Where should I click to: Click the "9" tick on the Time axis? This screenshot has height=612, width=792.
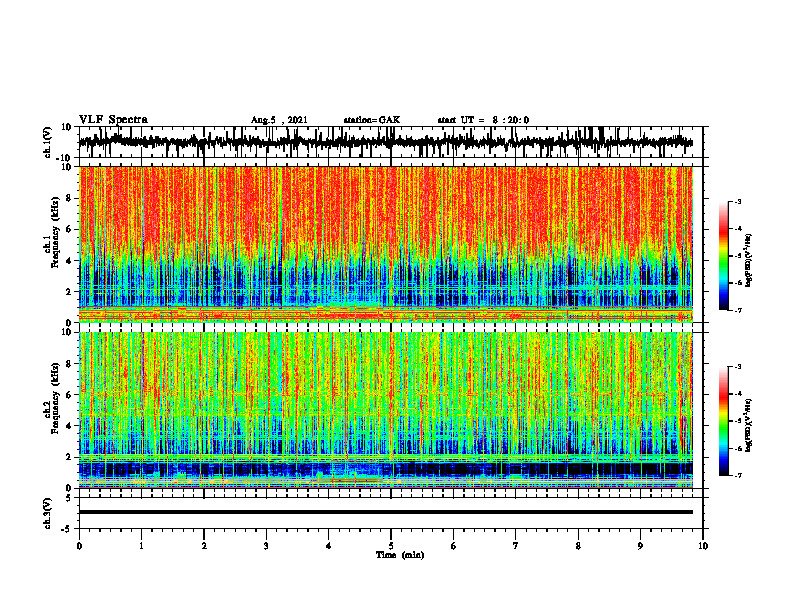coord(640,546)
